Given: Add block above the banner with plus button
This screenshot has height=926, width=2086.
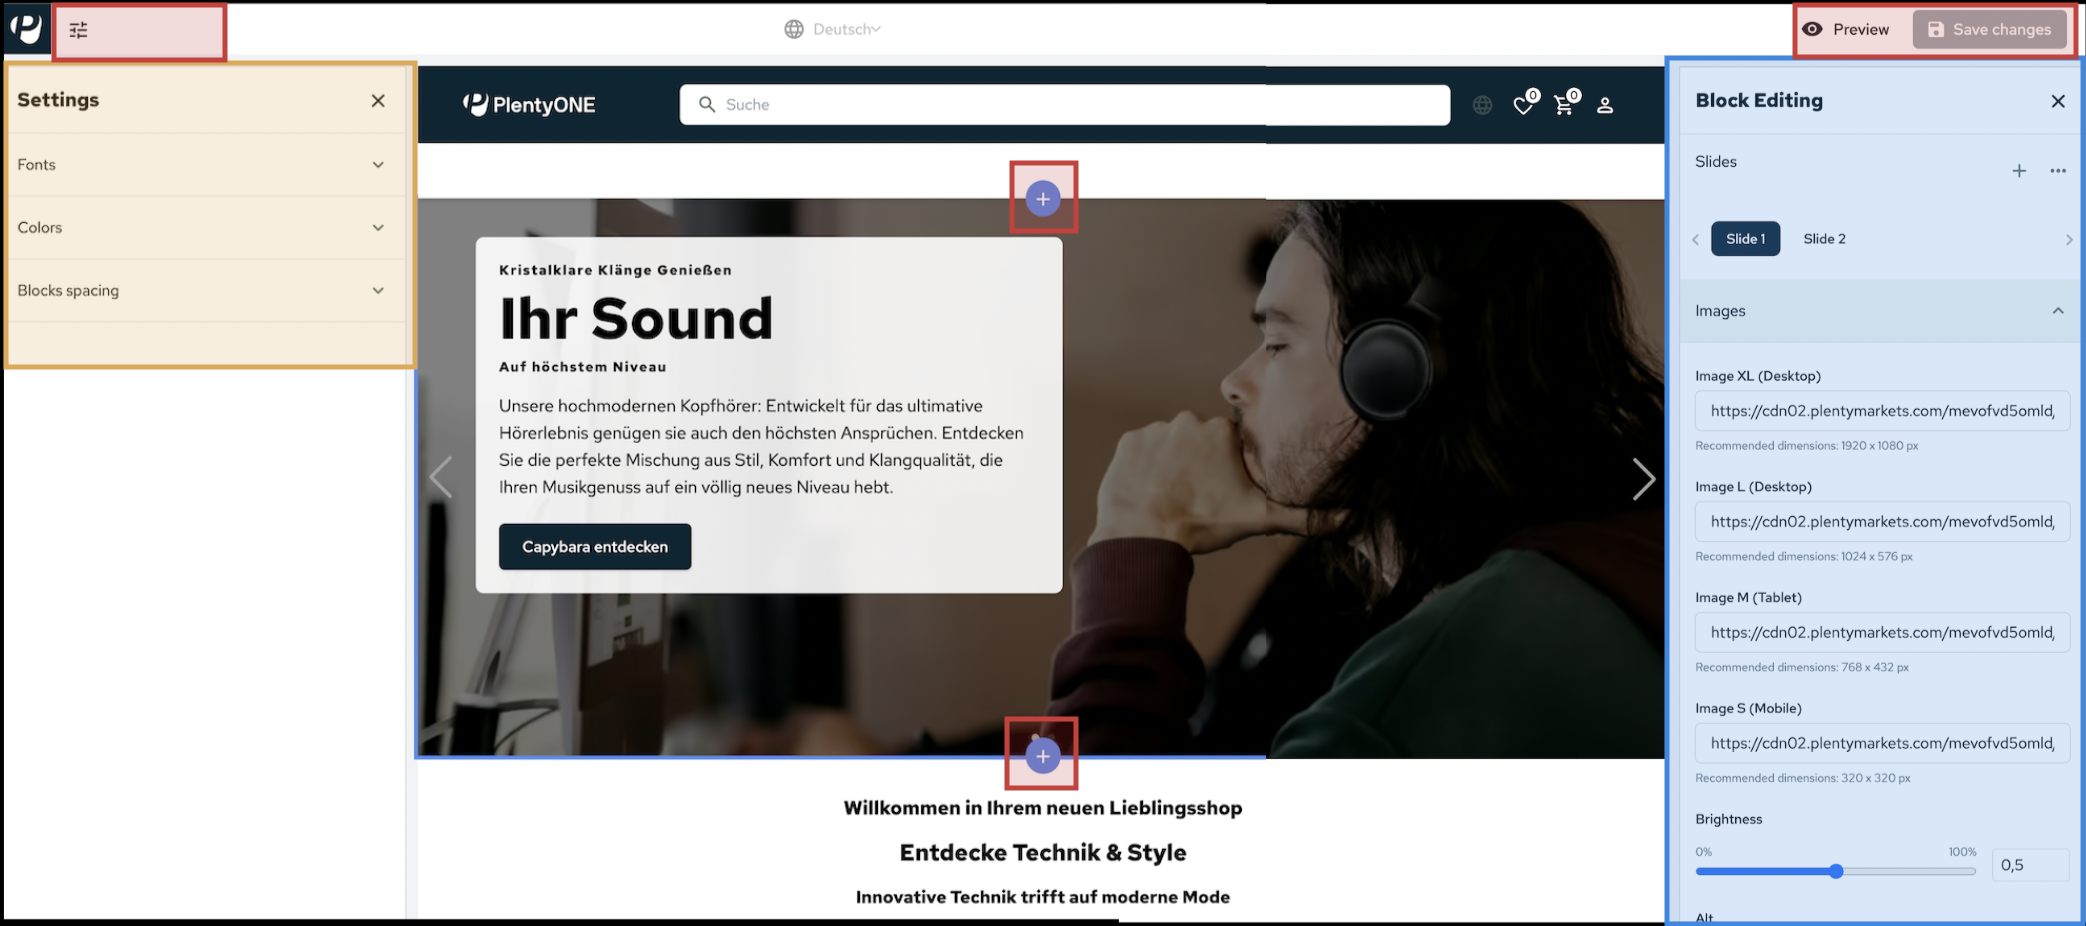Looking at the screenshot, I should [1043, 199].
